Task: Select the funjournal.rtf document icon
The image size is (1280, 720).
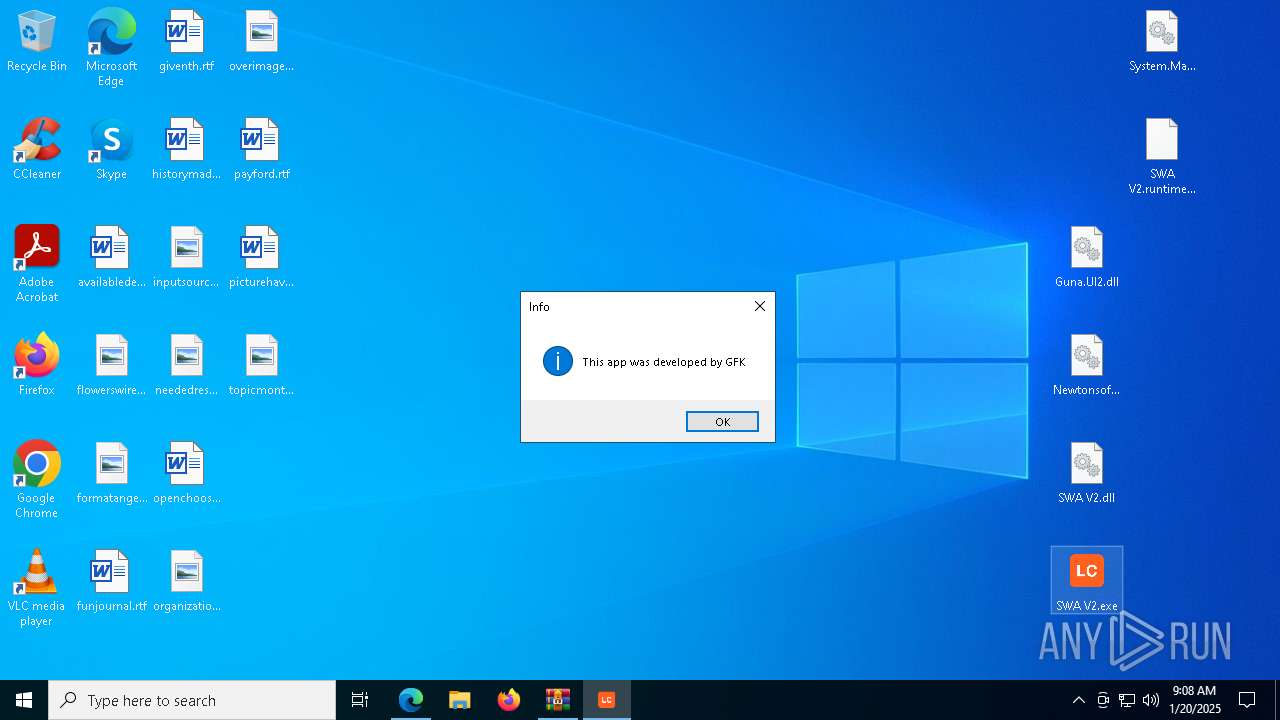Action: (111, 582)
